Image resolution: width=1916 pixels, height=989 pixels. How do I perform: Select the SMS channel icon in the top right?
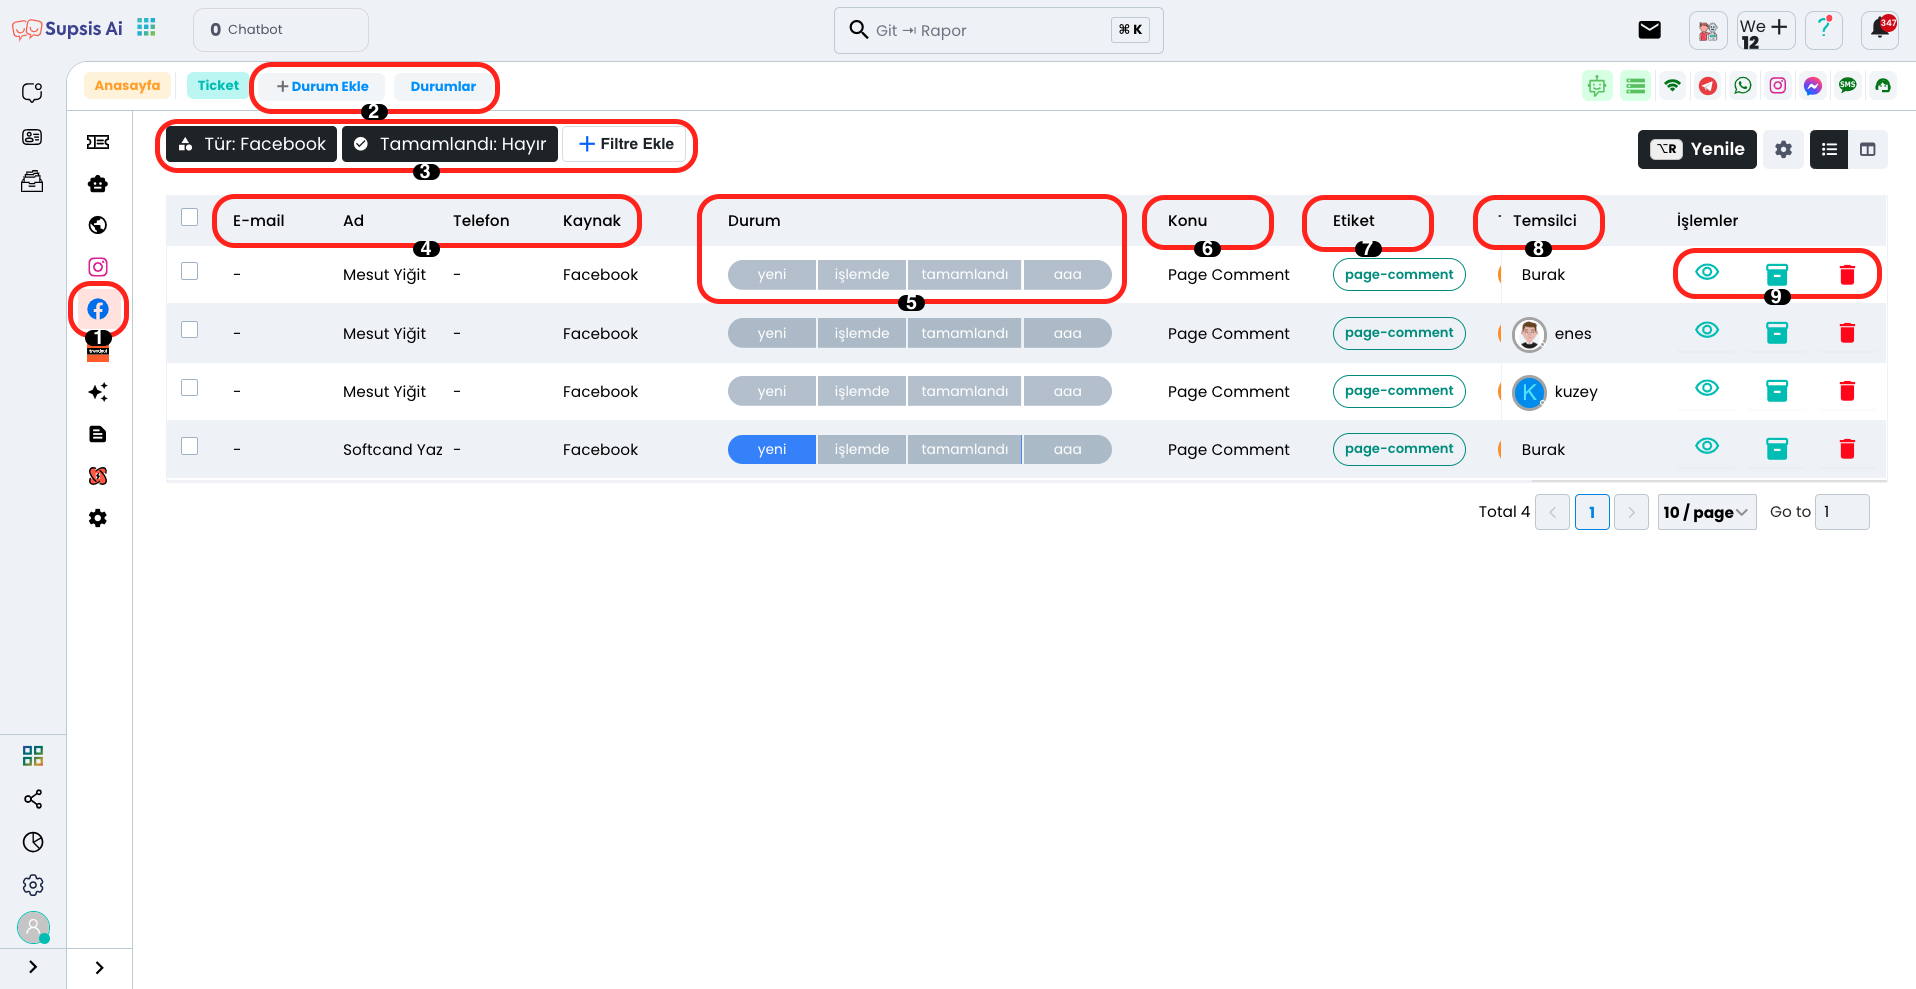[x=1848, y=86]
